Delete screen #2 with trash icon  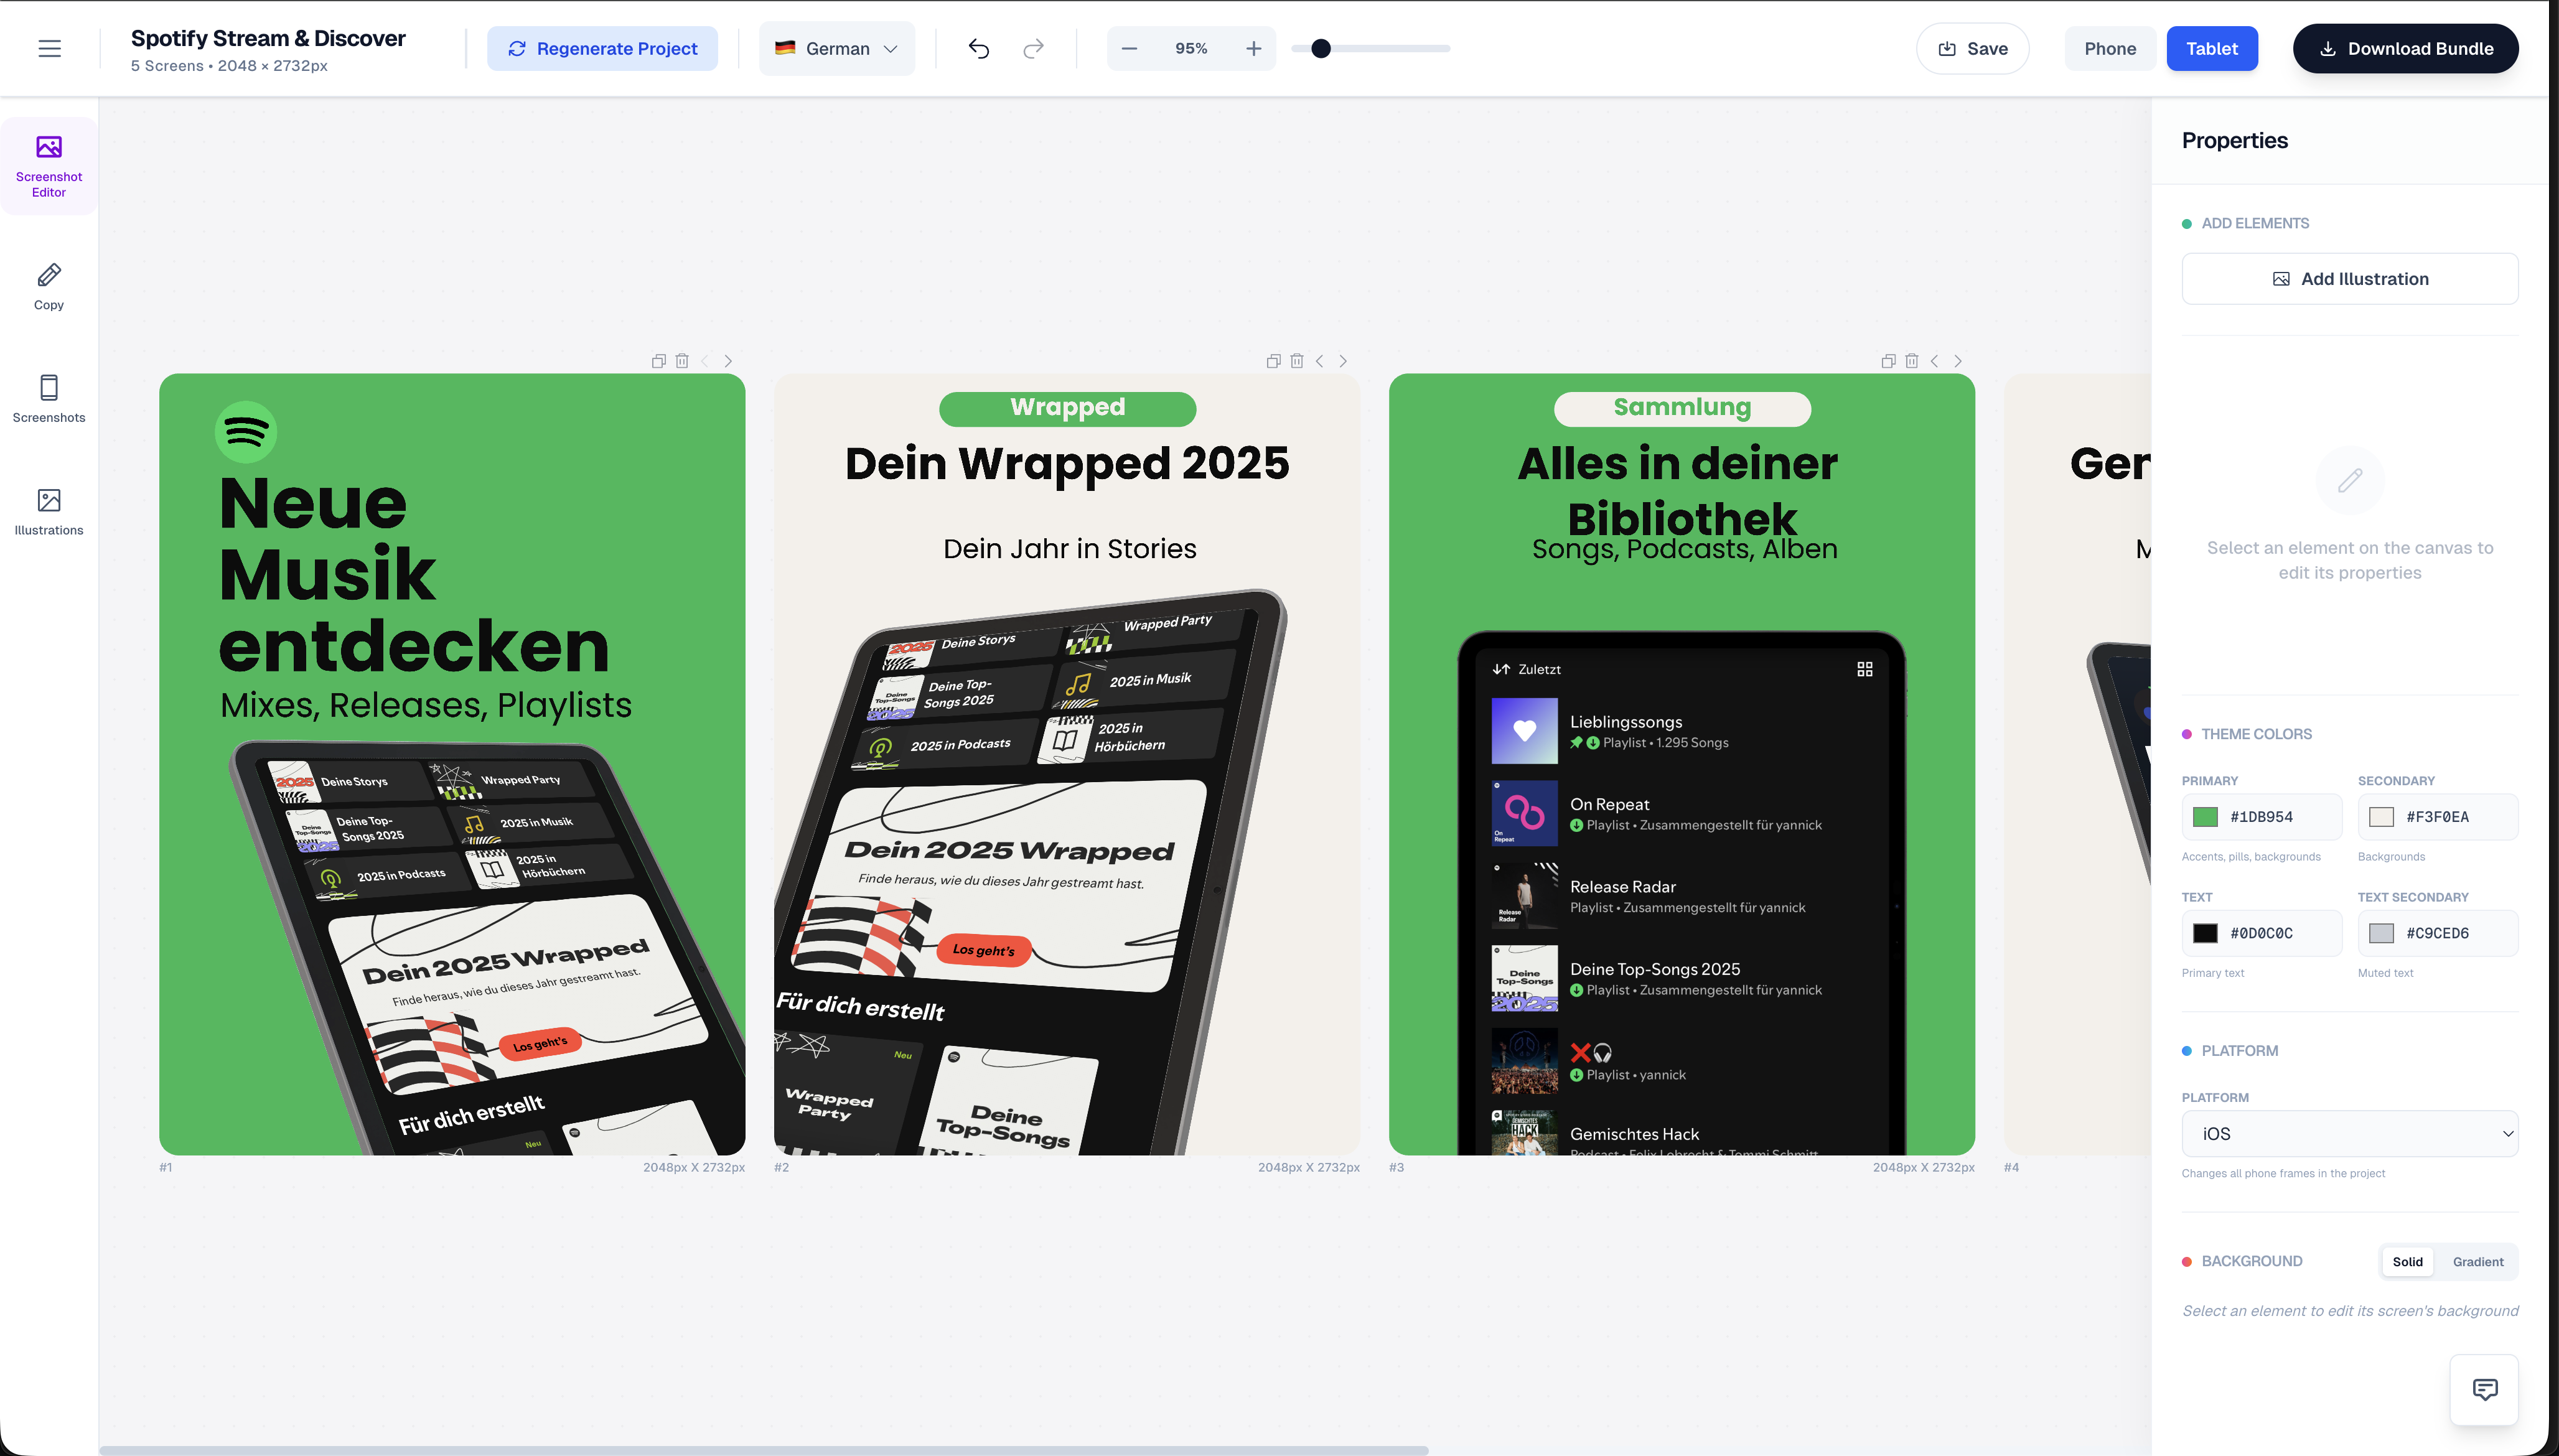point(1297,361)
